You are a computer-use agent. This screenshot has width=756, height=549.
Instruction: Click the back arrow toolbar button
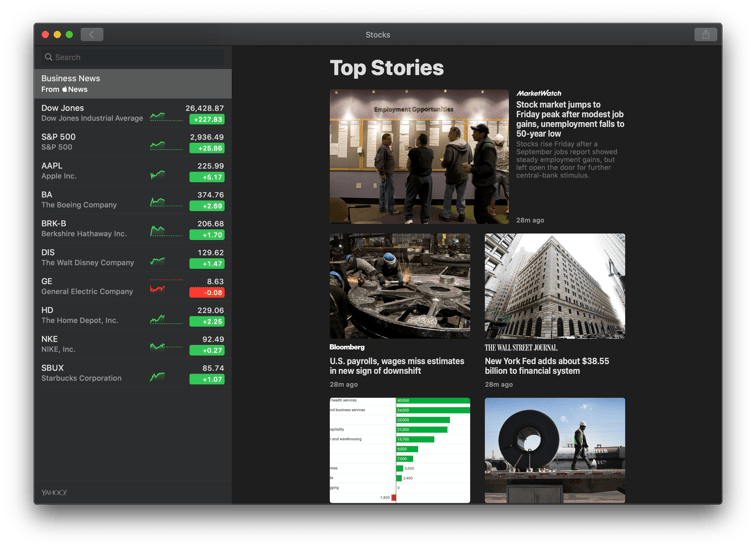click(92, 35)
